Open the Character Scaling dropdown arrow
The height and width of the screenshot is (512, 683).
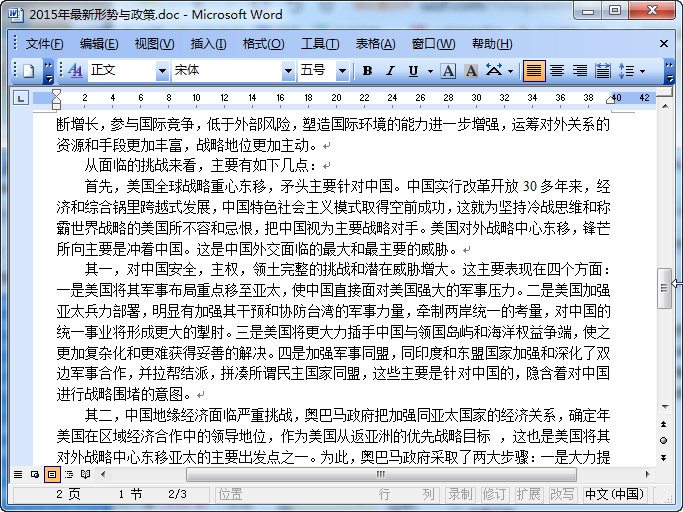tap(511, 71)
